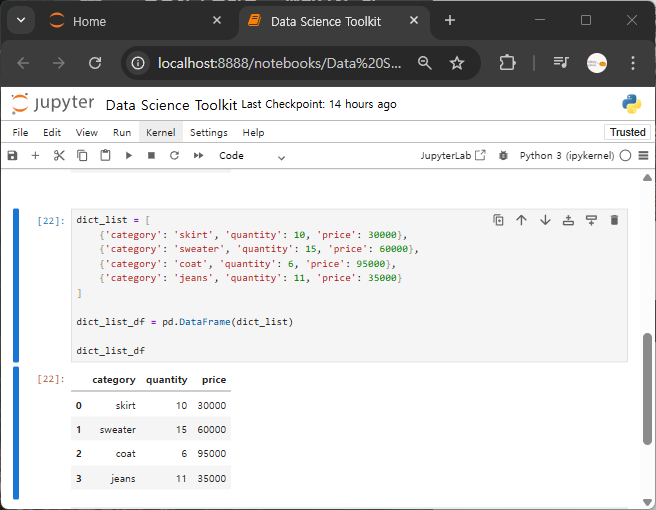The width and height of the screenshot is (656, 510).
Task: Restart the kernel with circular arrow icon
Action: click(174, 156)
